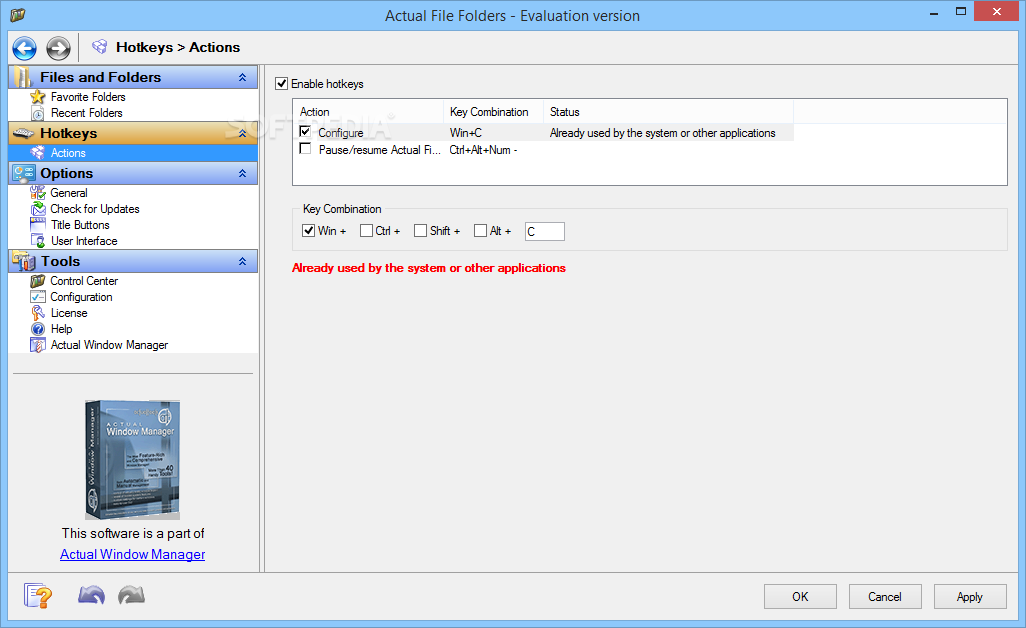Click the Apply button
1026x628 pixels.
point(970,597)
